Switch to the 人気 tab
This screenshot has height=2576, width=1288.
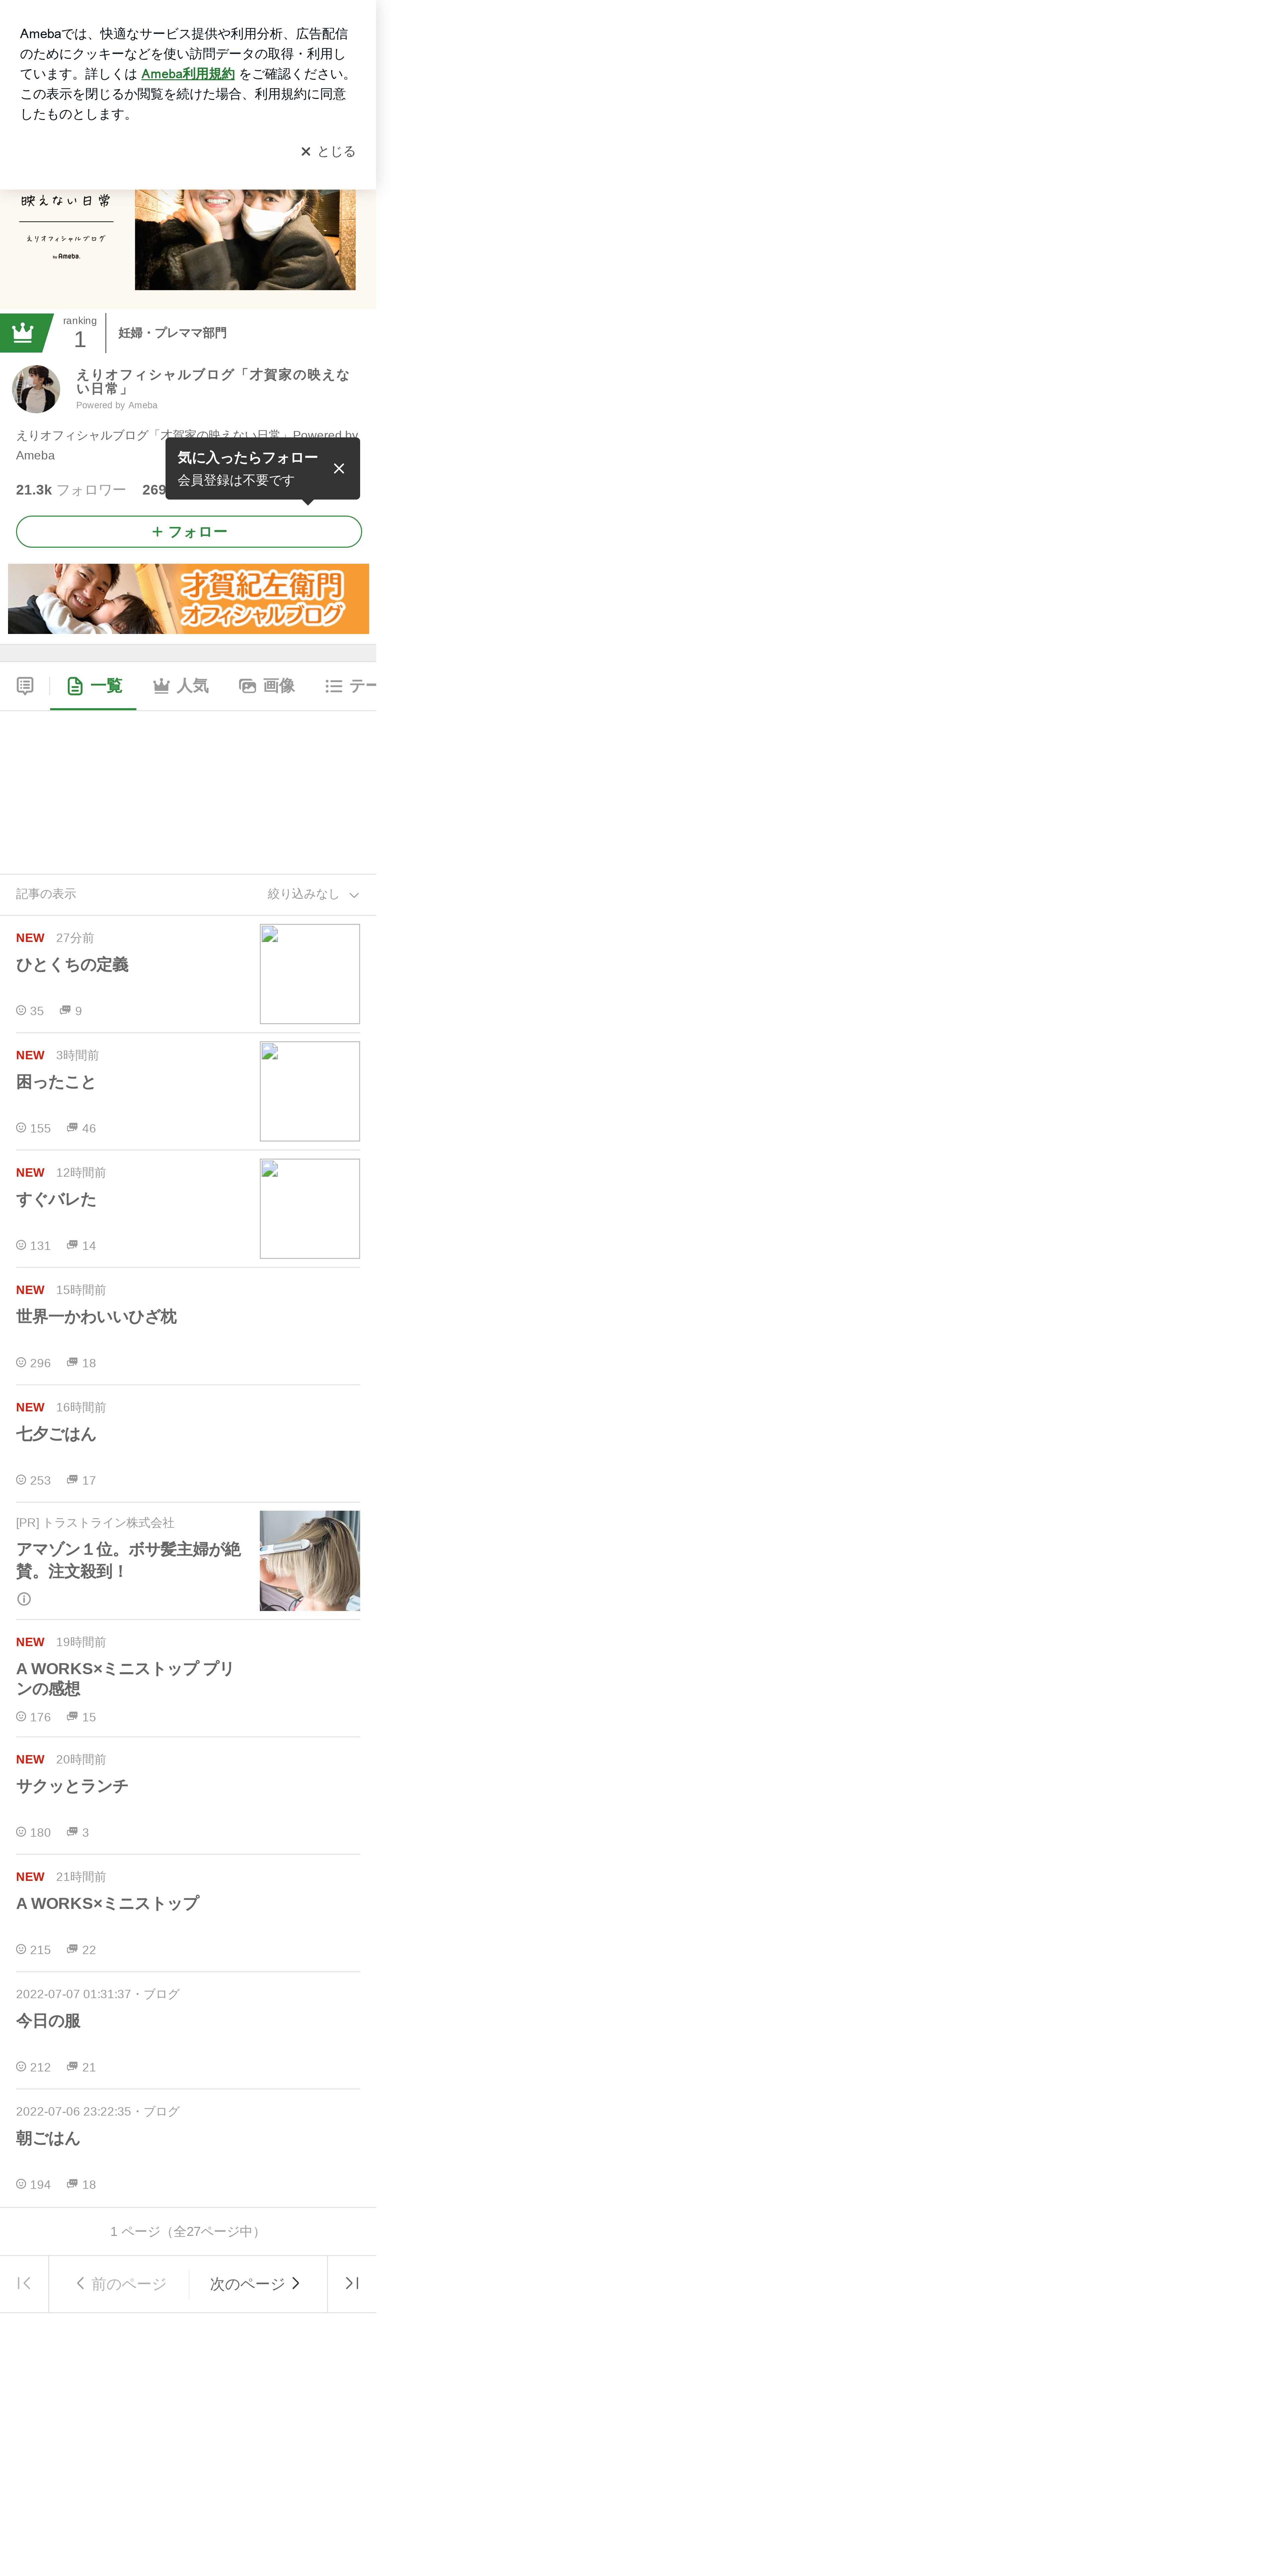point(181,686)
